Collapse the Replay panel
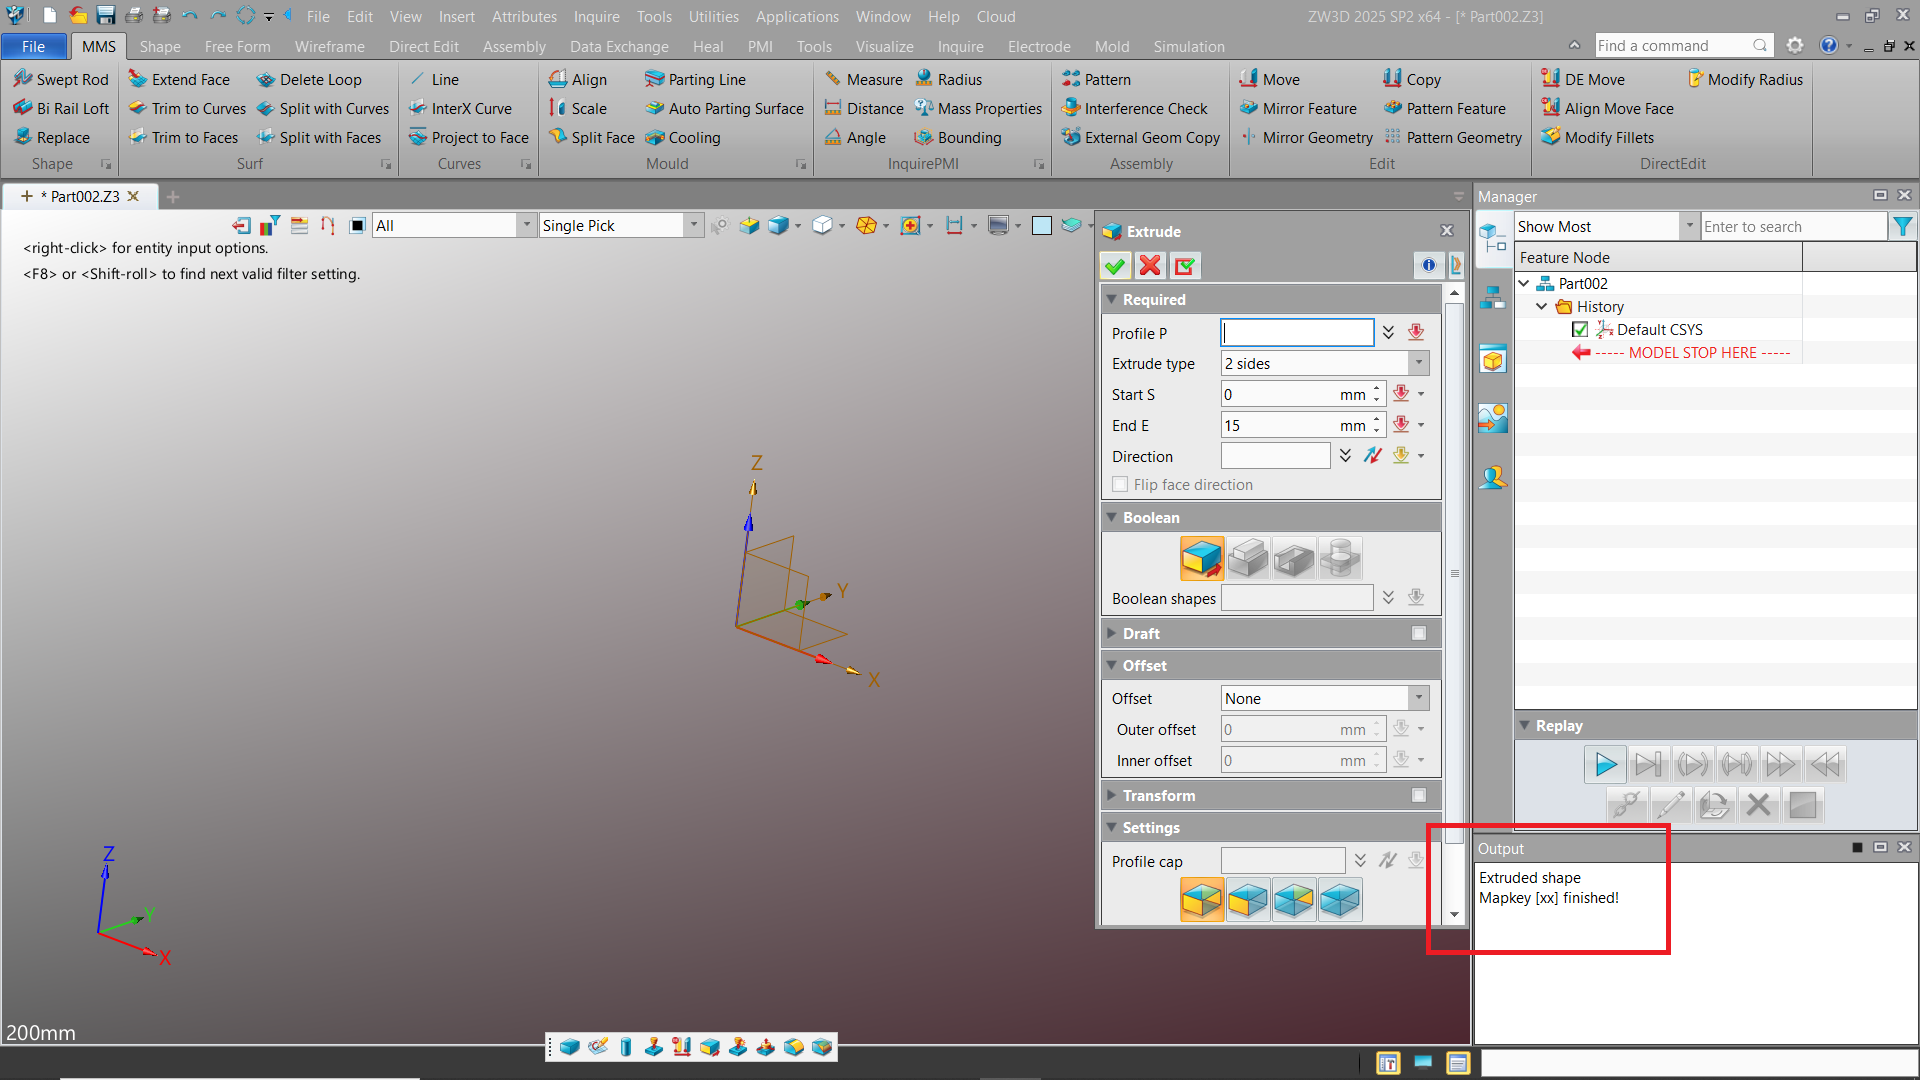The width and height of the screenshot is (1920, 1080). pos(1524,725)
